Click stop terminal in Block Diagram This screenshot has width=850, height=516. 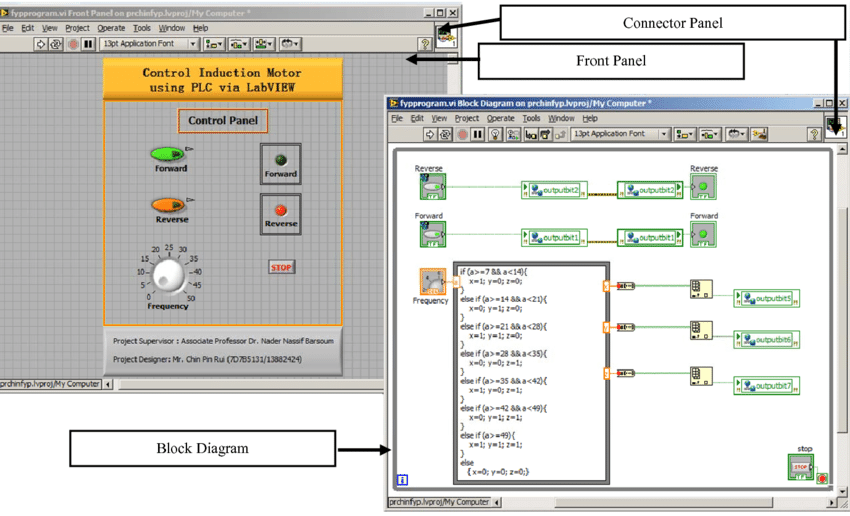tap(800, 467)
